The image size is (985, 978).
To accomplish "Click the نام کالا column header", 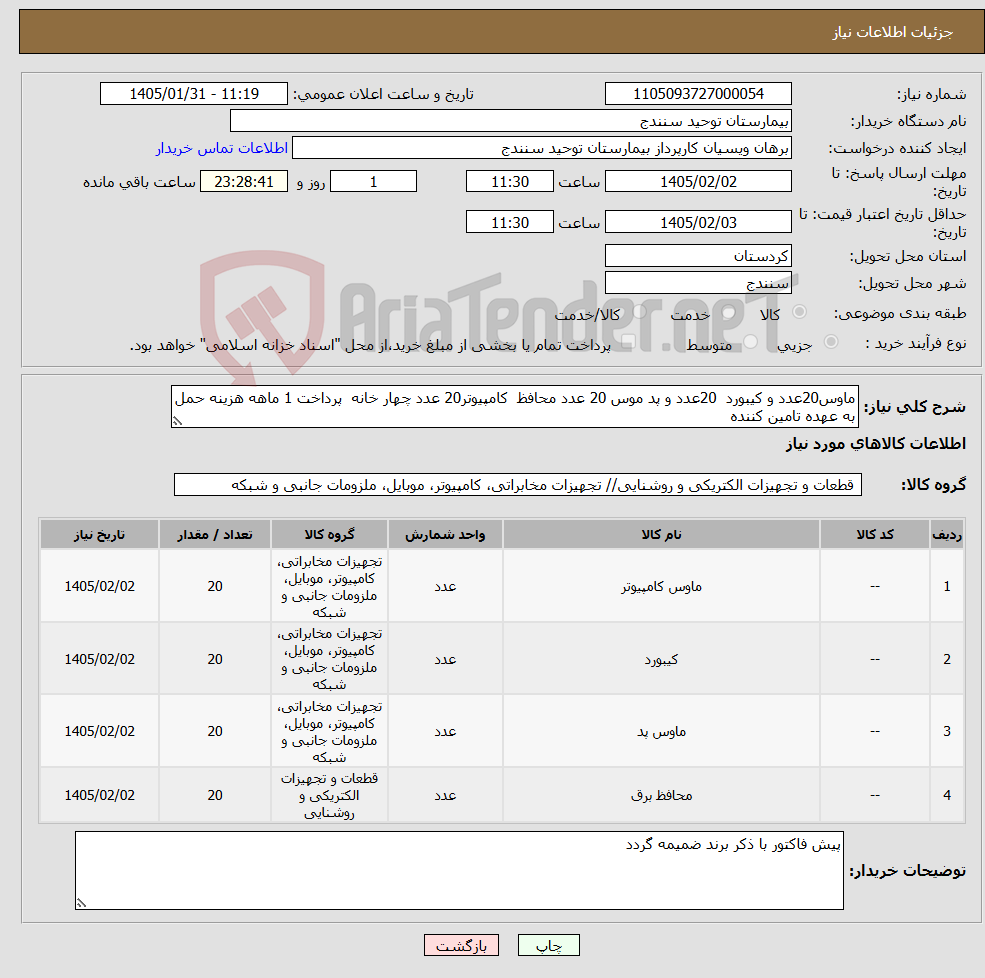I will pyautogui.click(x=661, y=535).
